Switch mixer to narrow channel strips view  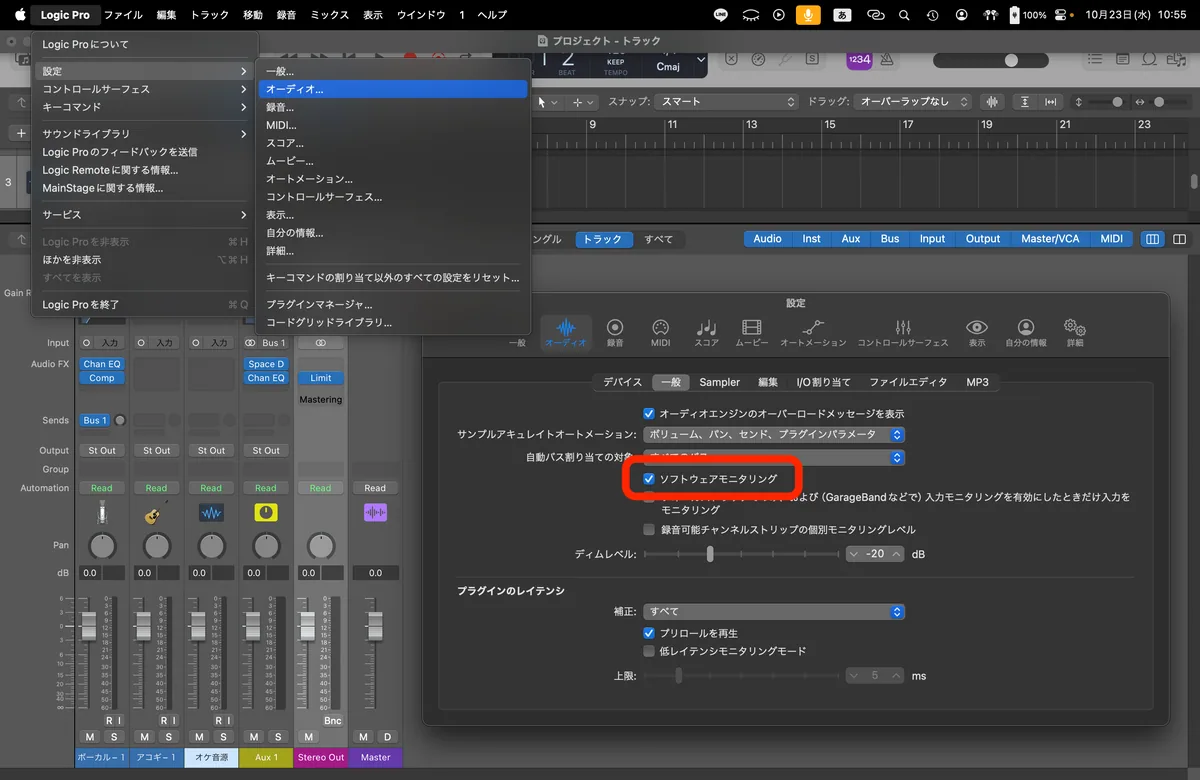(x=1153, y=239)
